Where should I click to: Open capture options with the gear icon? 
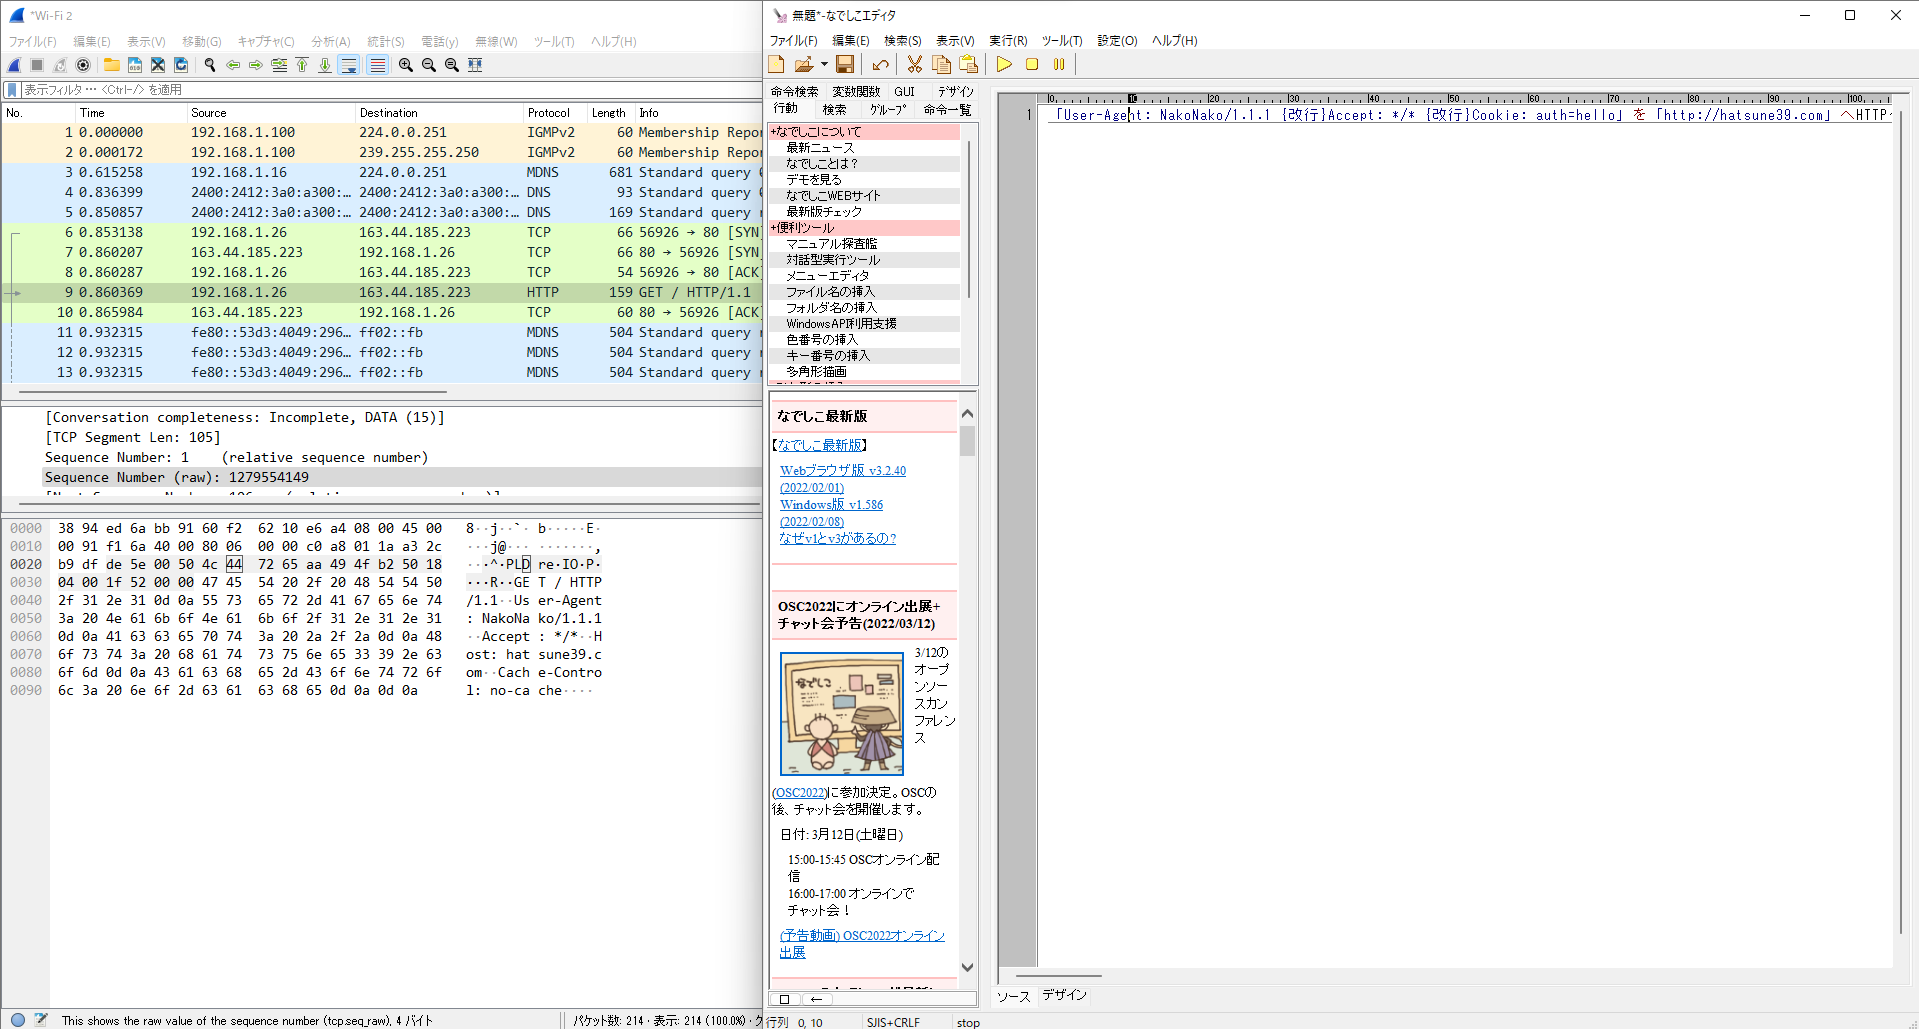[x=83, y=65]
